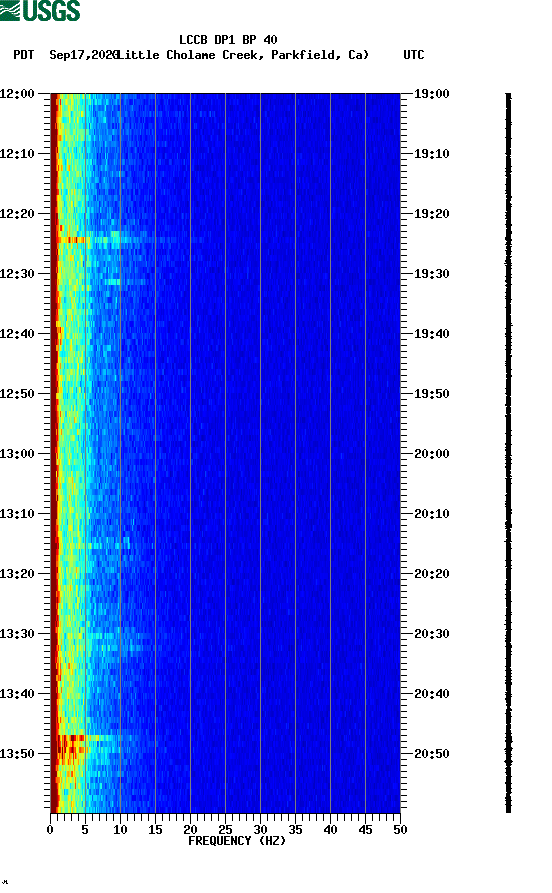The height and width of the screenshot is (893, 552).
Task: Click the 'PDT' timezone label
Action: tap(23, 55)
